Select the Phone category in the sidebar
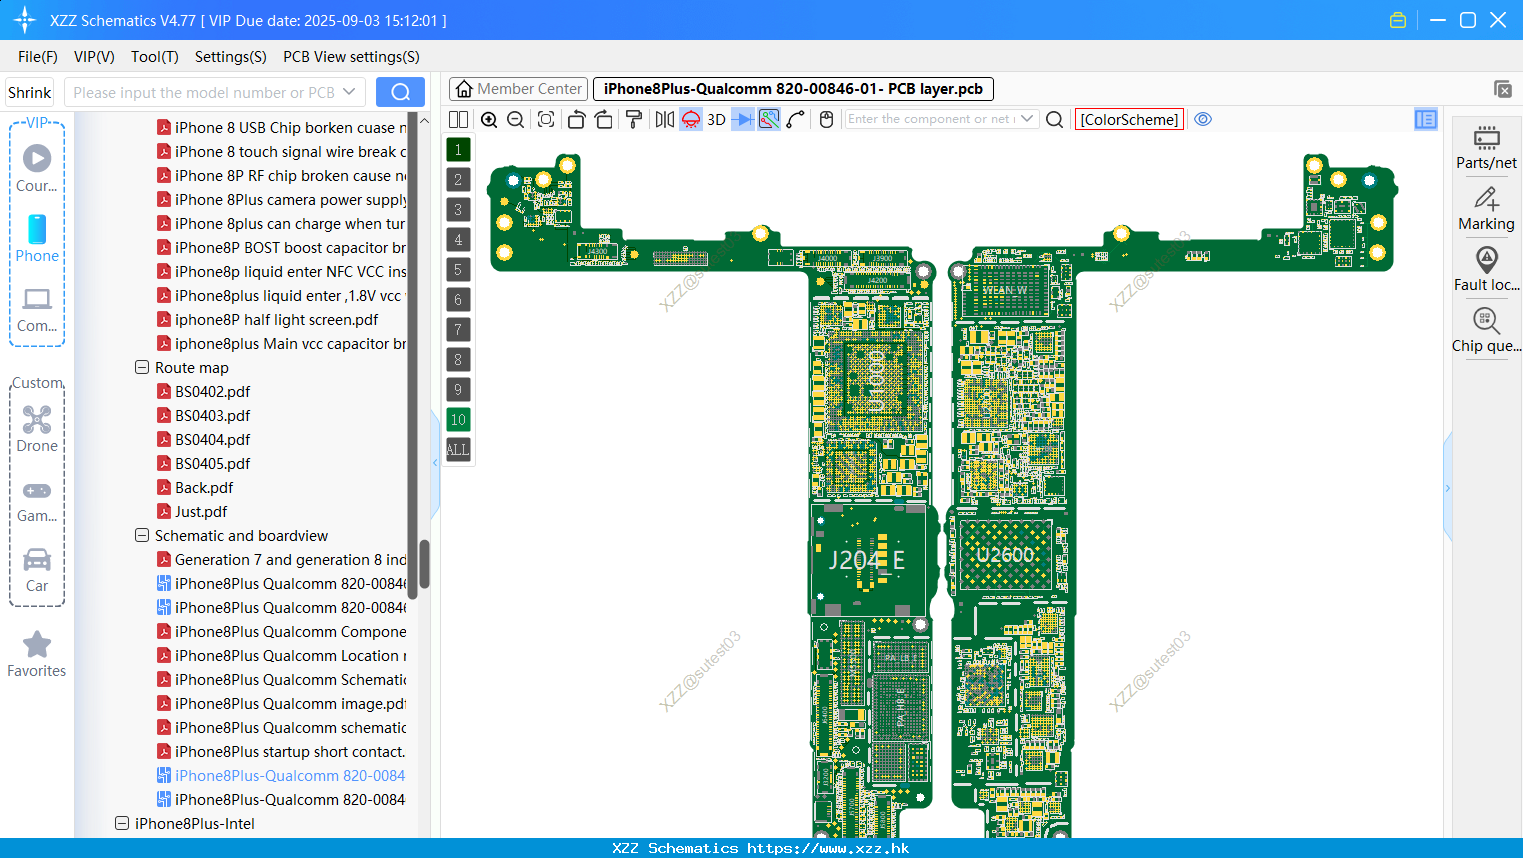The width and height of the screenshot is (1523, 858). (37, 239)
